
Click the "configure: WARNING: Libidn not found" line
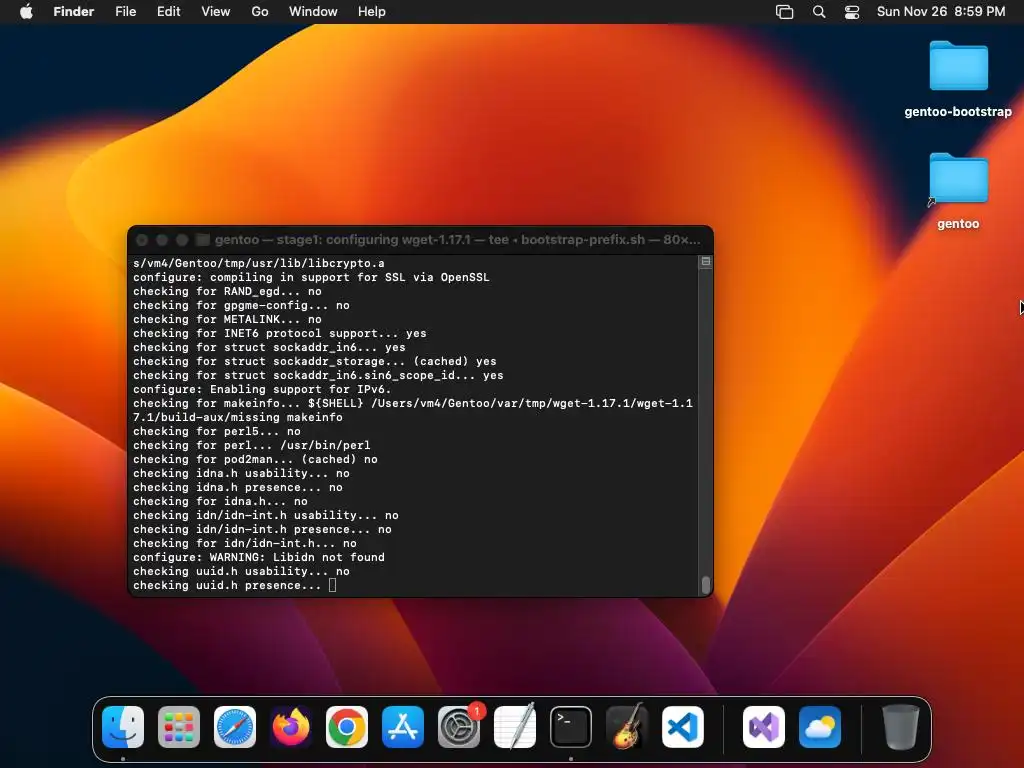(259, 557)
